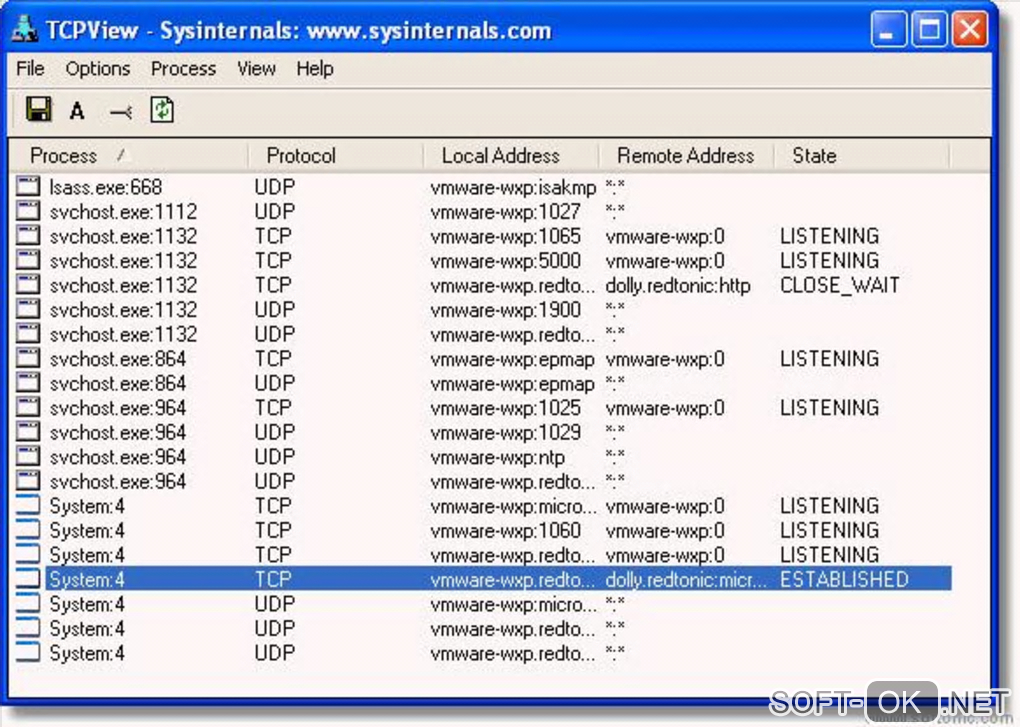Select the lsass.exe:668 process name
Viewport: 1020px width, 727px height.
[x=105, y=187]
